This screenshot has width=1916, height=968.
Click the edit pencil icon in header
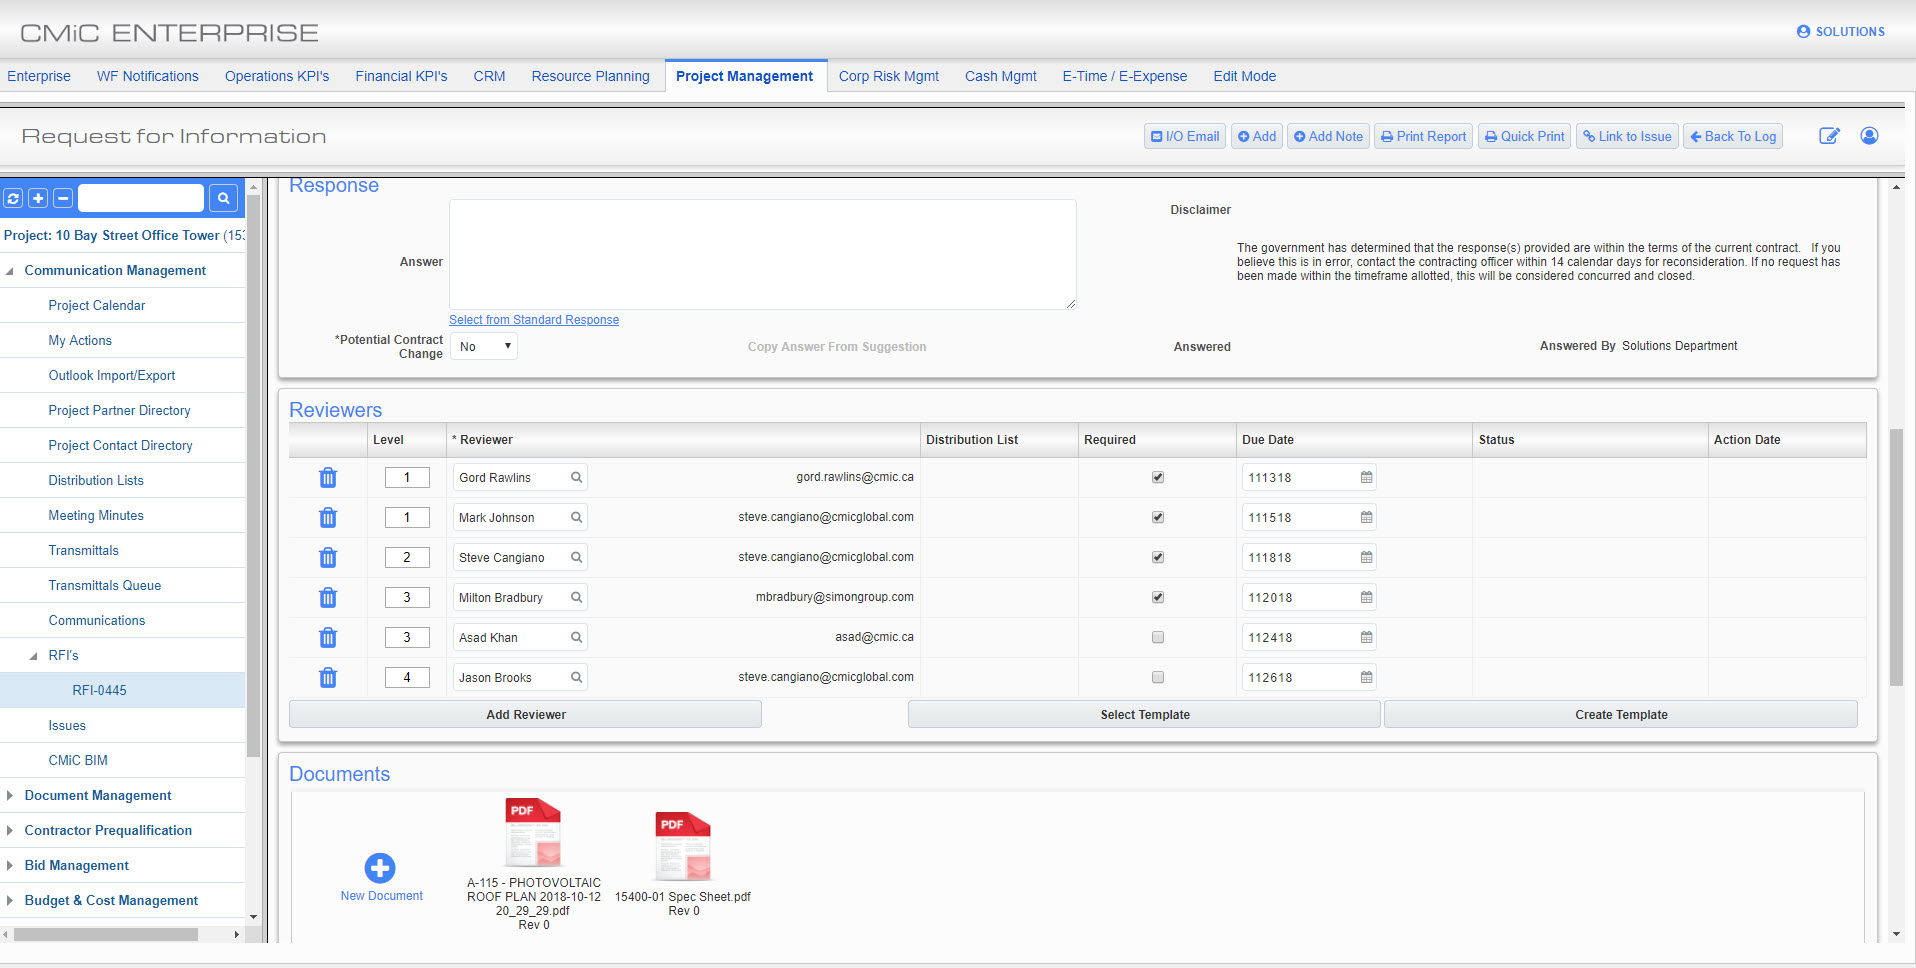pyautogui.click(x=1828, y=136)
